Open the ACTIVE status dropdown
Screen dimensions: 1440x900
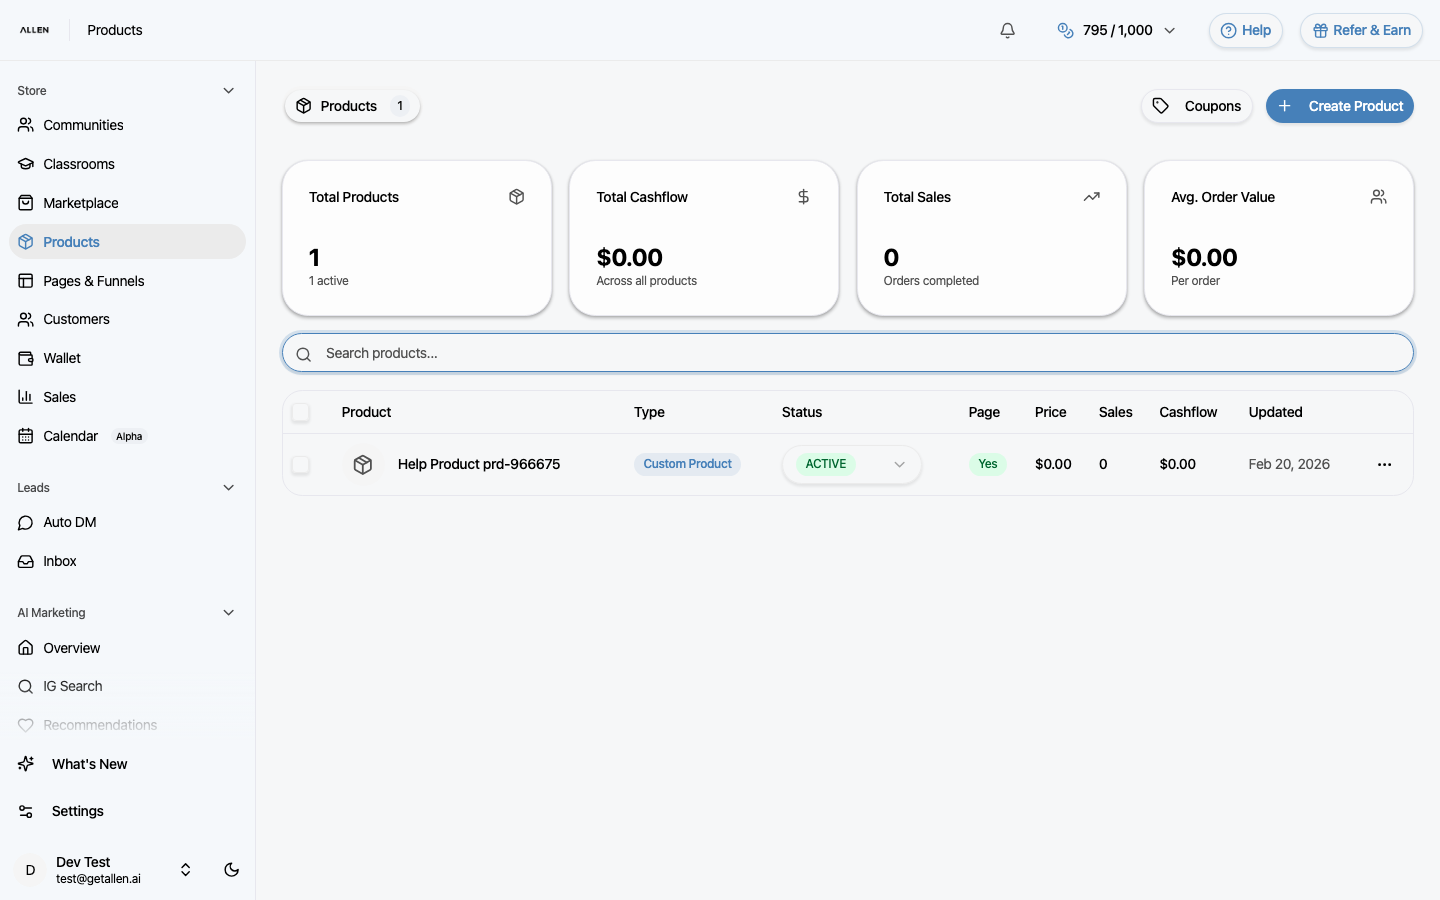(851, 464)
